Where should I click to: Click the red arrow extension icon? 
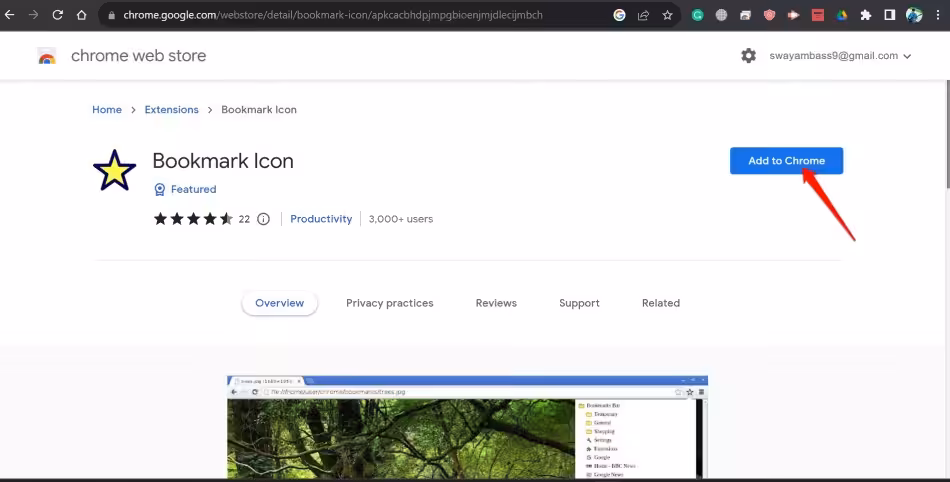point(794,15)
